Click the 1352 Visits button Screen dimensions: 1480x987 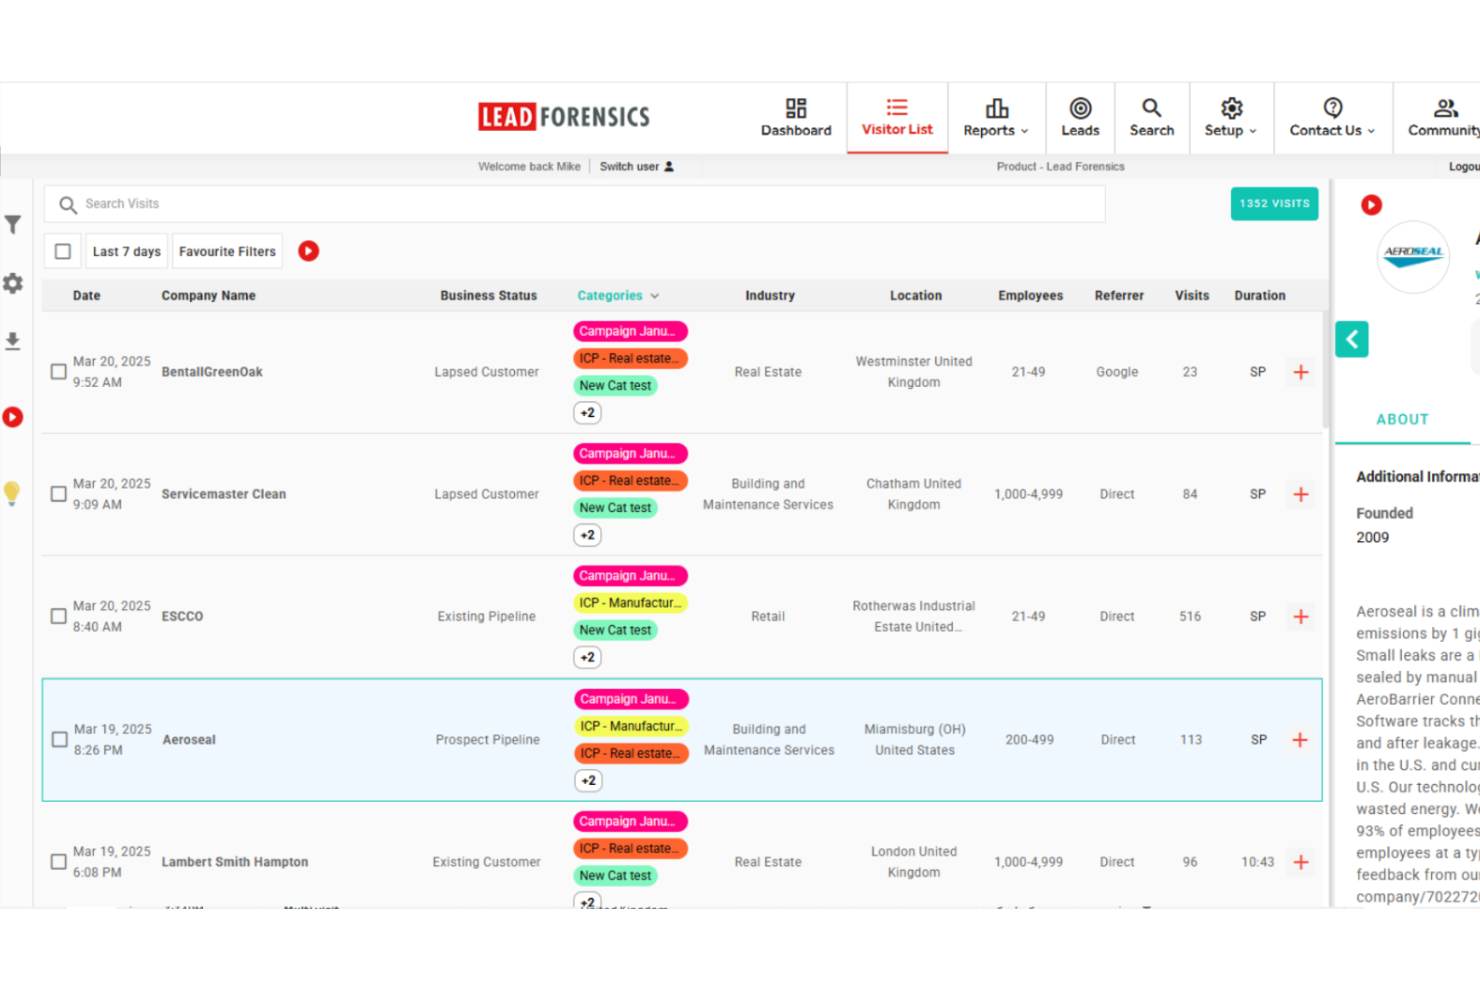[1274, 204]
